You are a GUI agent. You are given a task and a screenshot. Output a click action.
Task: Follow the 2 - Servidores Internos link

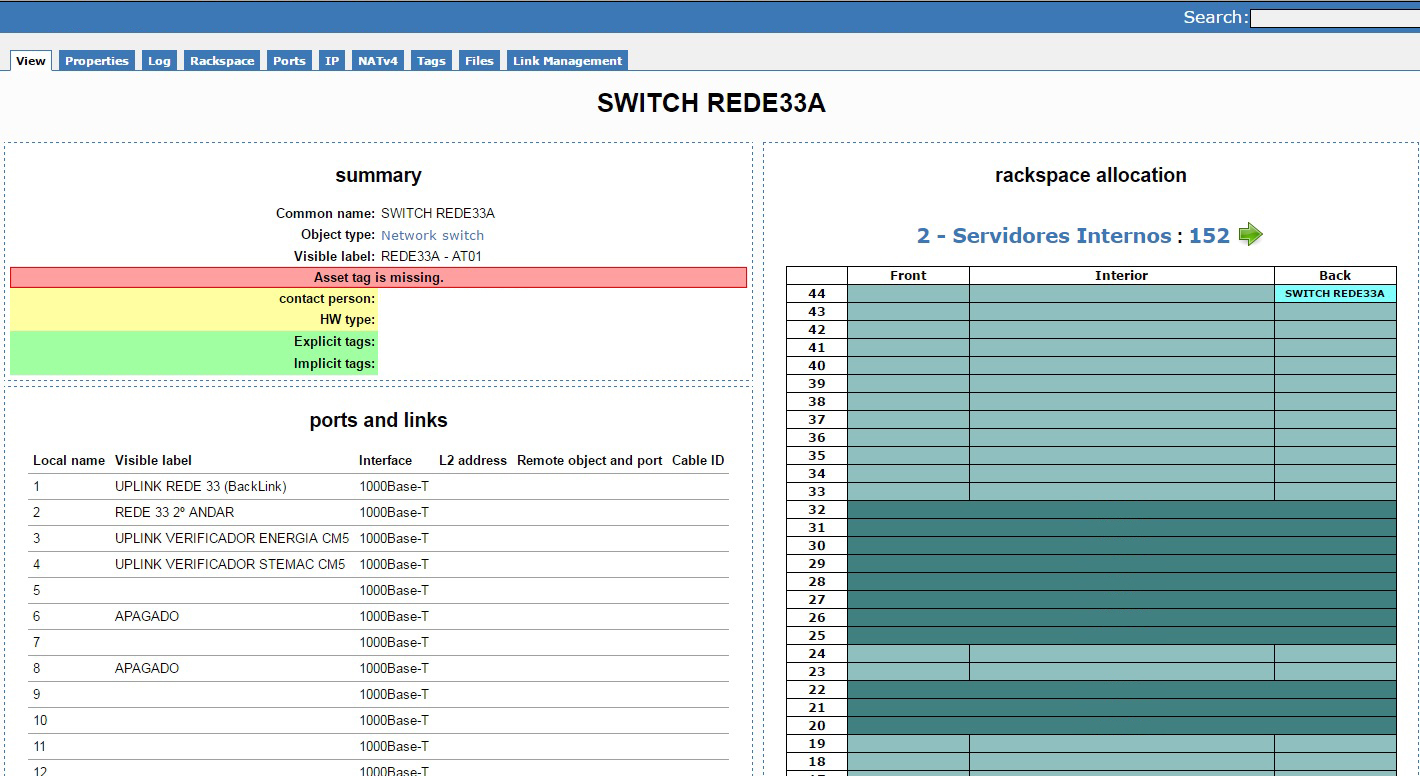[x=1043, y=236]
